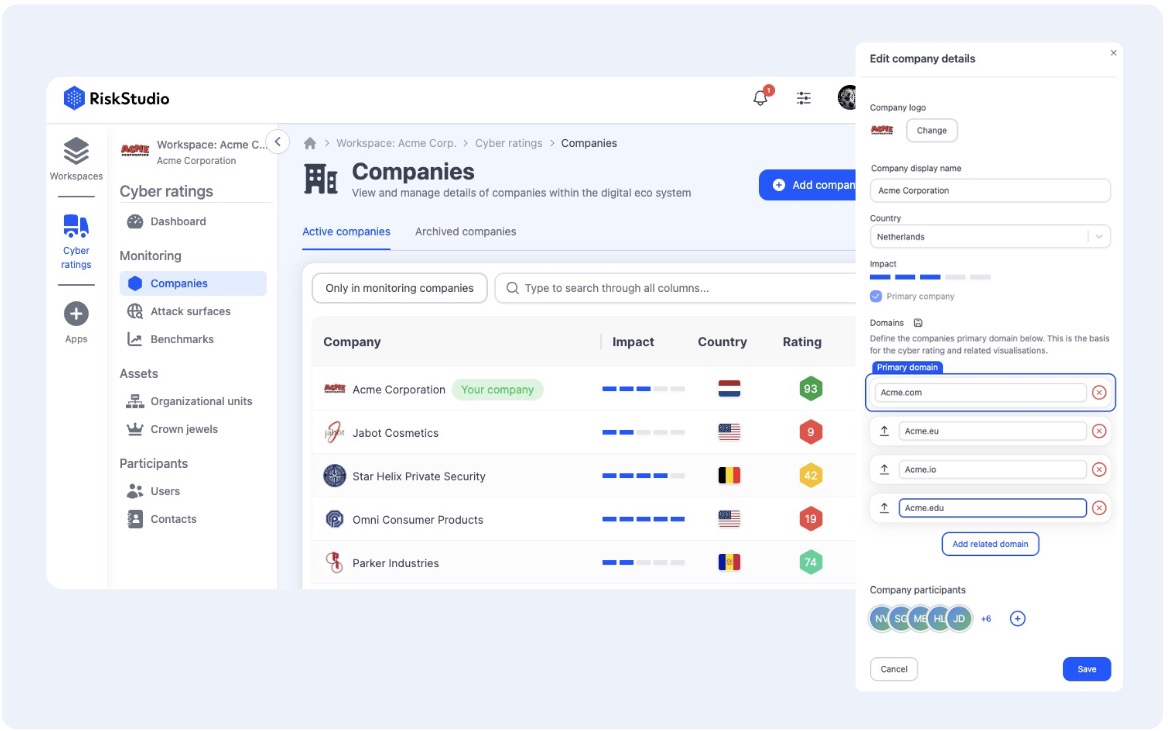Promote Acme.io to primary domain
The width and height of the screenshot is (1168, 731).
click(884, 469)
